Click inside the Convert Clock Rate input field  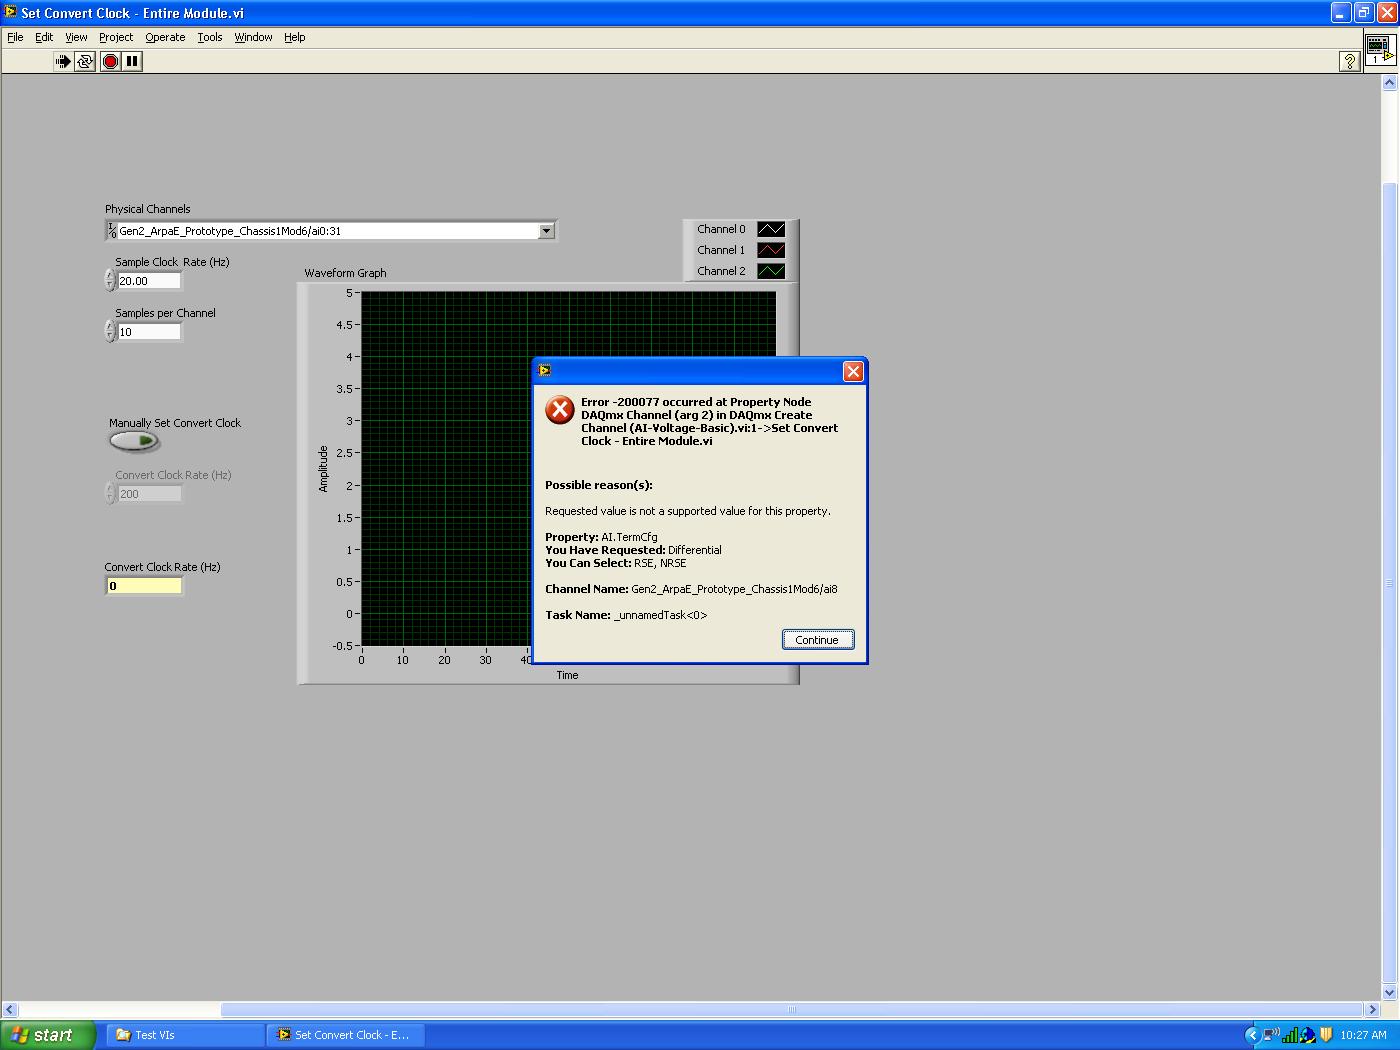(144, 585)
